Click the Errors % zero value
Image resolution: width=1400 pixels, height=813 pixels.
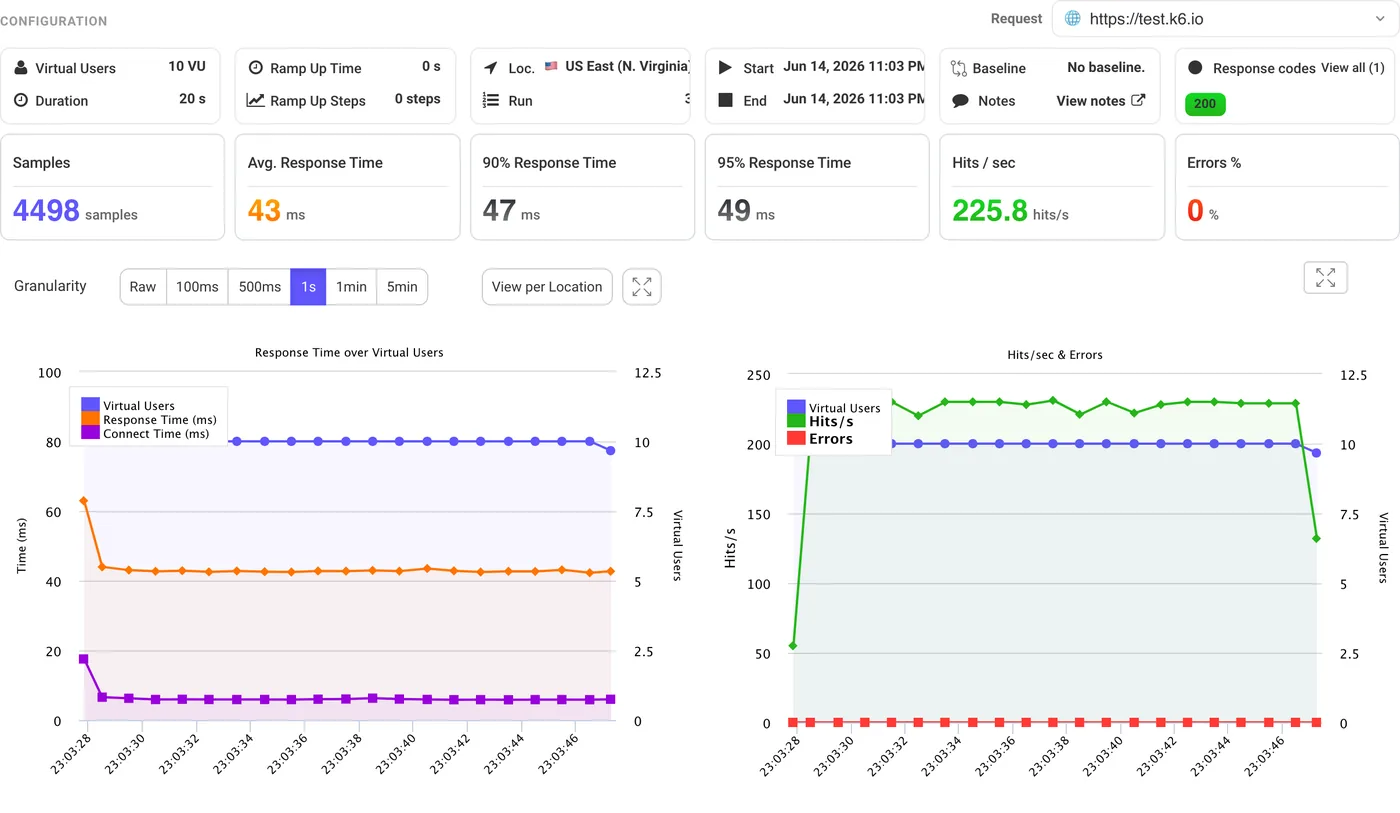click(1194, 210)
